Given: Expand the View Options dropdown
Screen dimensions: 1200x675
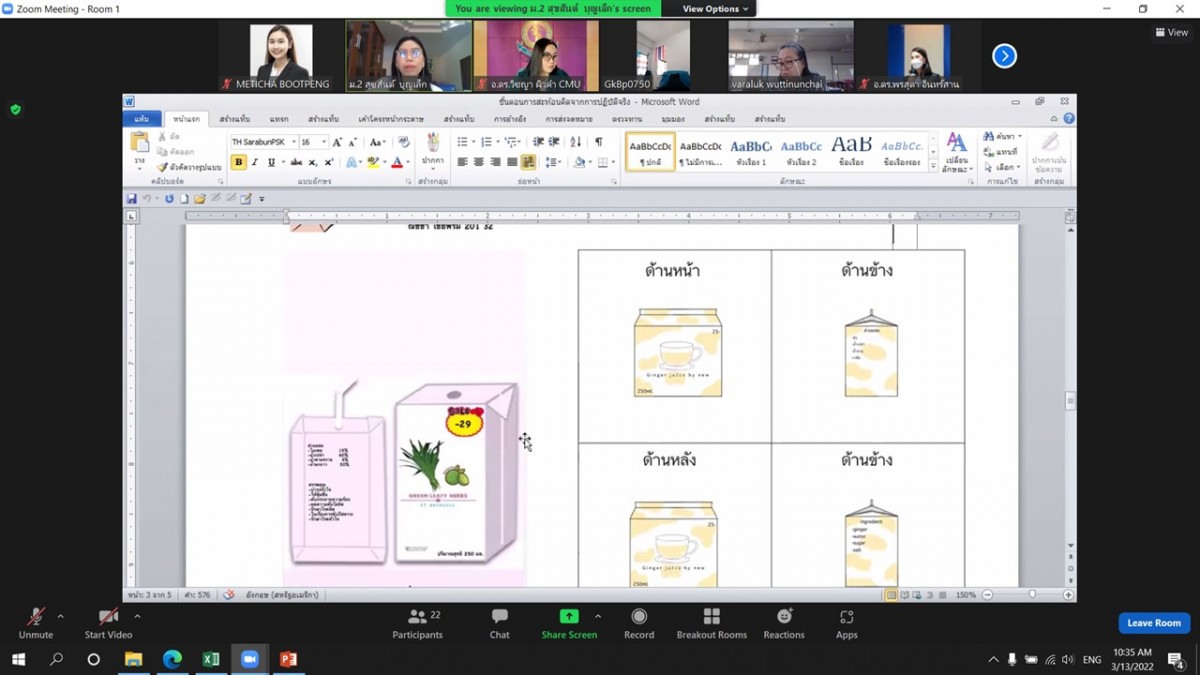Looking at the screenshot, I should coord(715,9).
